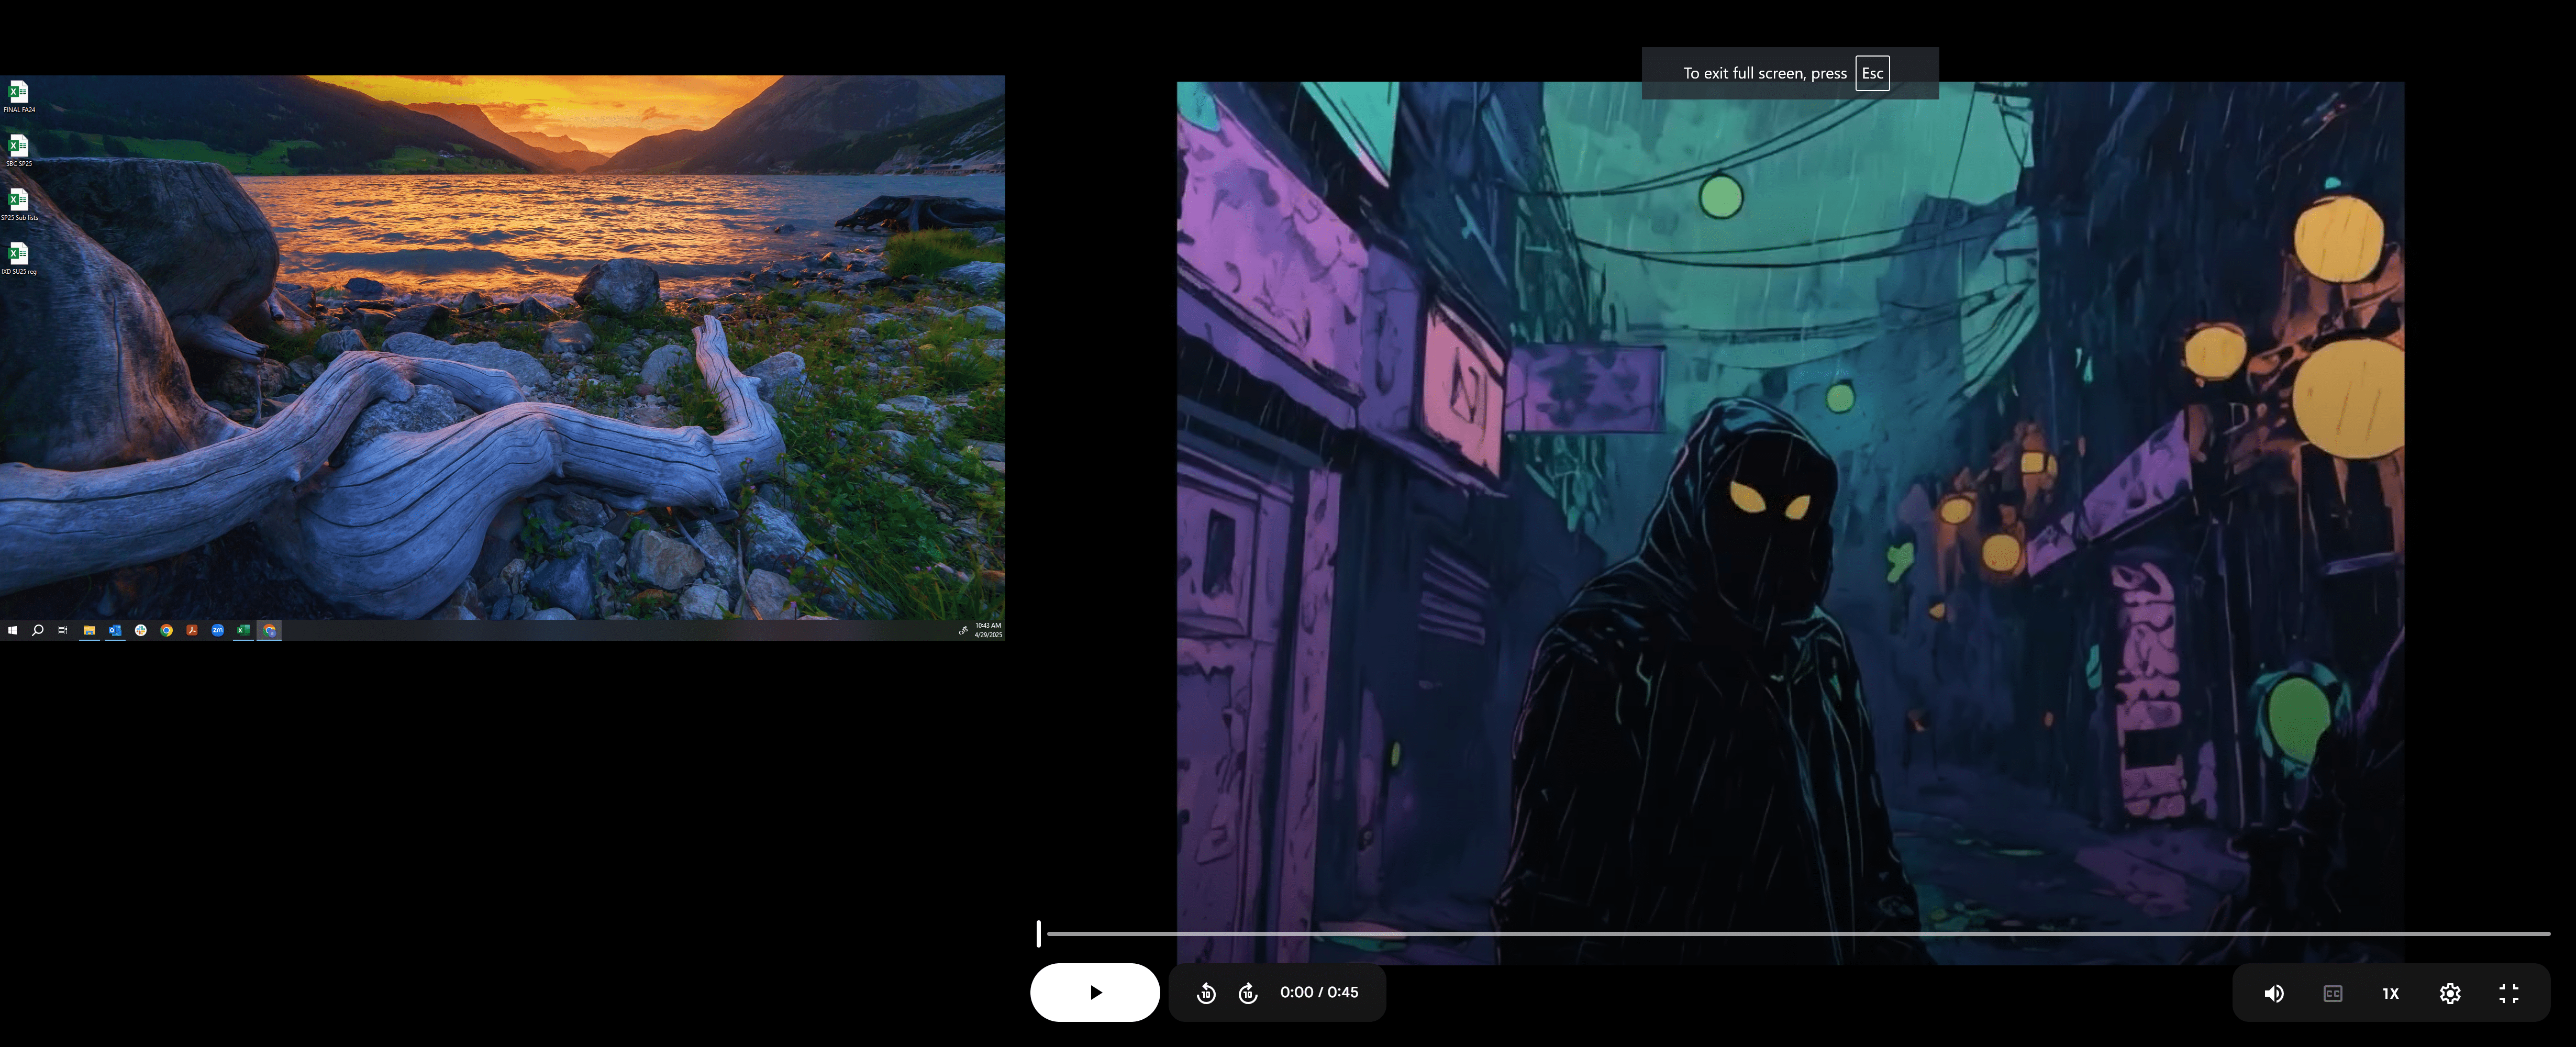Screen dimensions: 2576x1047
Task: Click the taskbar clock and date
Action: point(988,630)
